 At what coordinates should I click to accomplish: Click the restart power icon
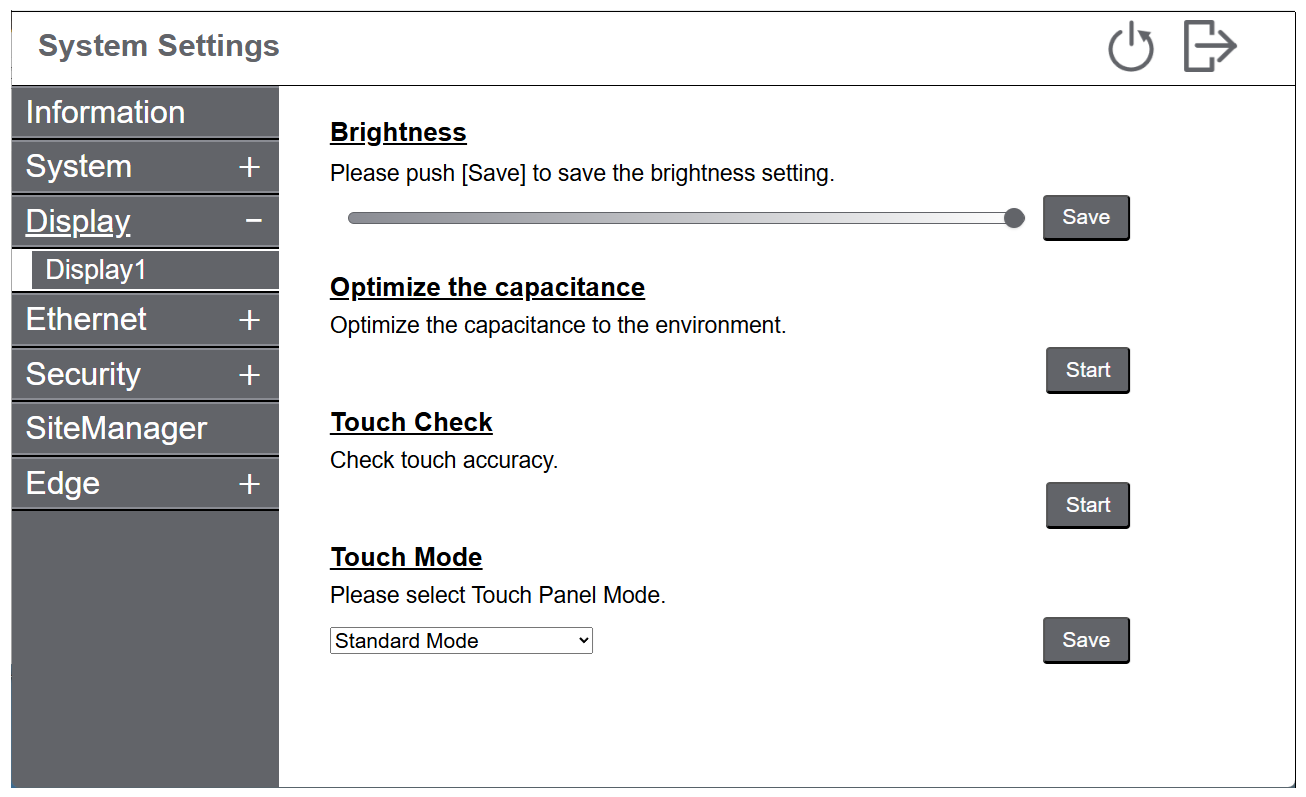click(1131, 48)
